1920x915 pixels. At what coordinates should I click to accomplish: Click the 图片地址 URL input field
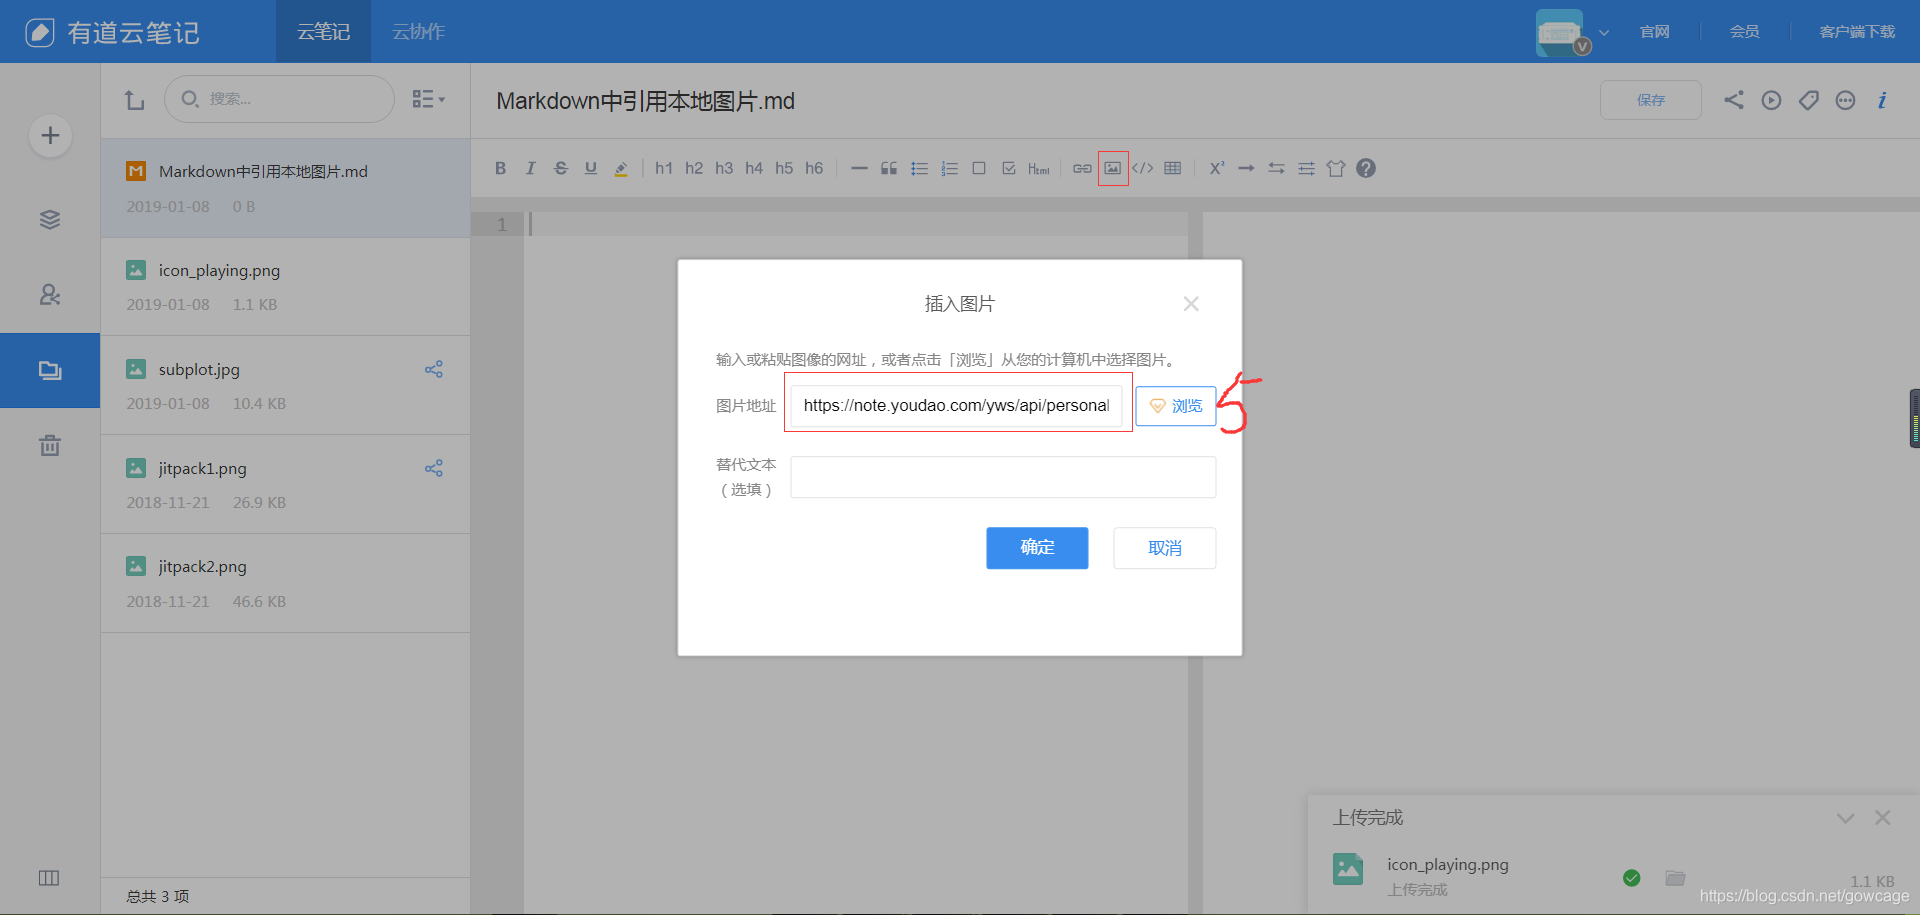tap(957, 405)
